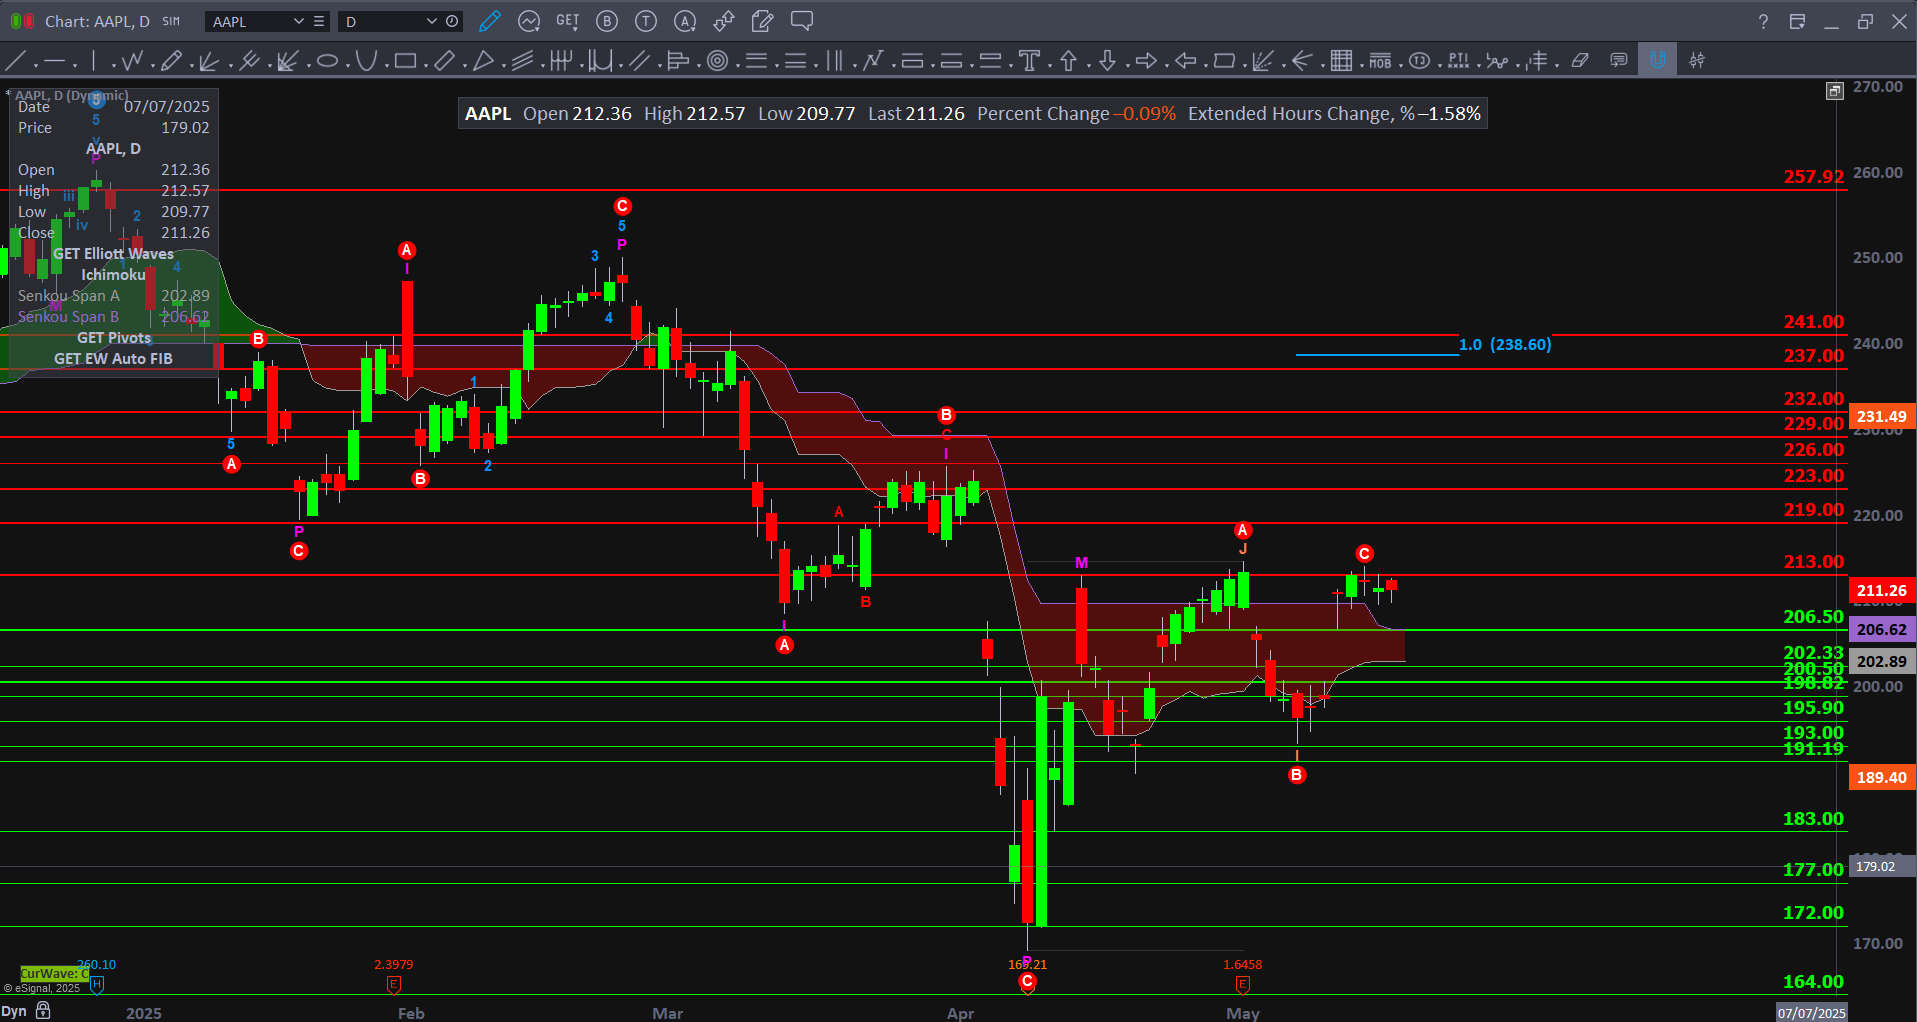Expand the wave-circle studies dropdown
1917x1022 pixels.
point(529,21)
